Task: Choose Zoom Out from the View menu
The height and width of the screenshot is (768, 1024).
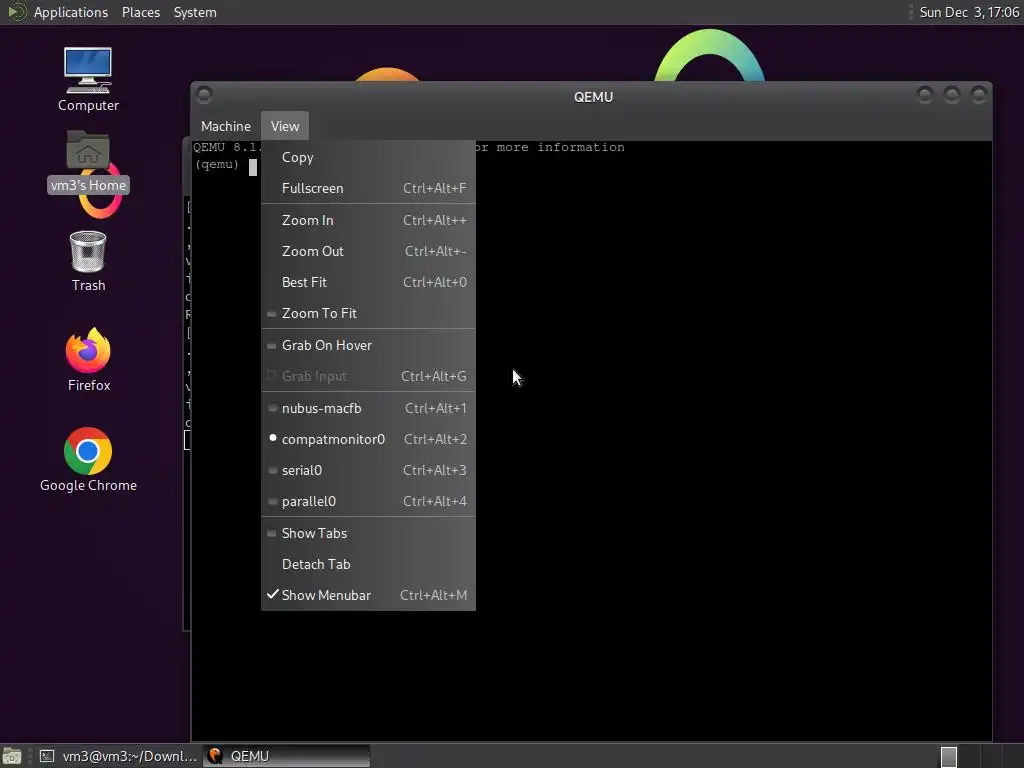Action: (x=368, y=251)
